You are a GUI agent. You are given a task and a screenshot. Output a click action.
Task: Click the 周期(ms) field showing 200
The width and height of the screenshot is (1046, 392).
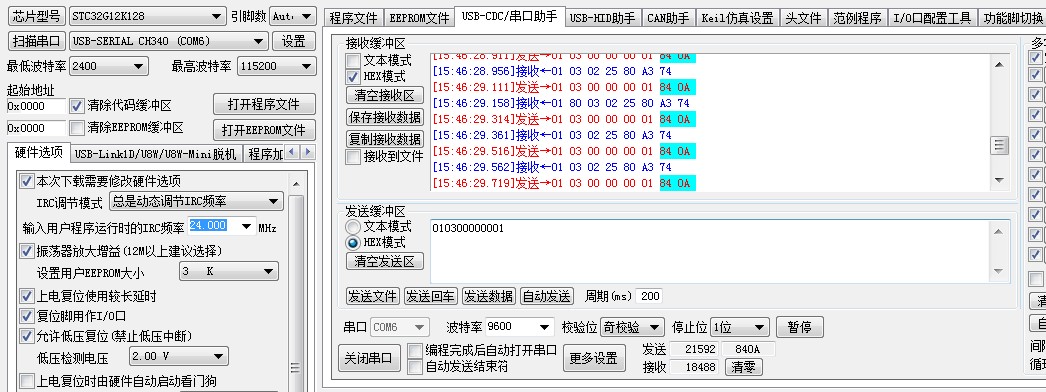pos(650,296)
